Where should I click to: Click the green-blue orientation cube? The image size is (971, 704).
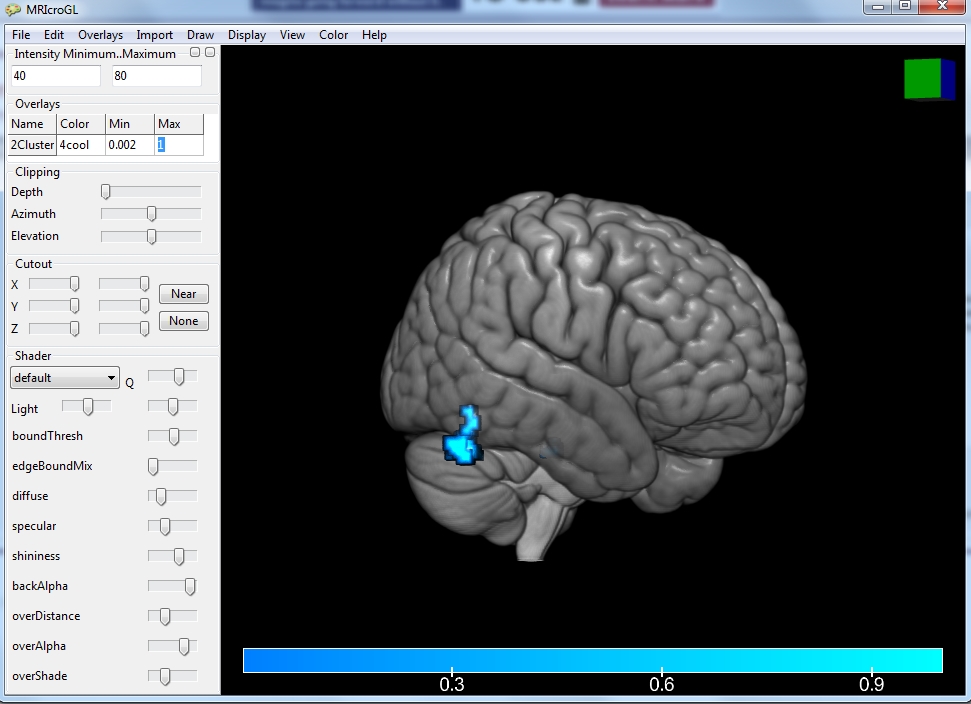coord(928,79)
